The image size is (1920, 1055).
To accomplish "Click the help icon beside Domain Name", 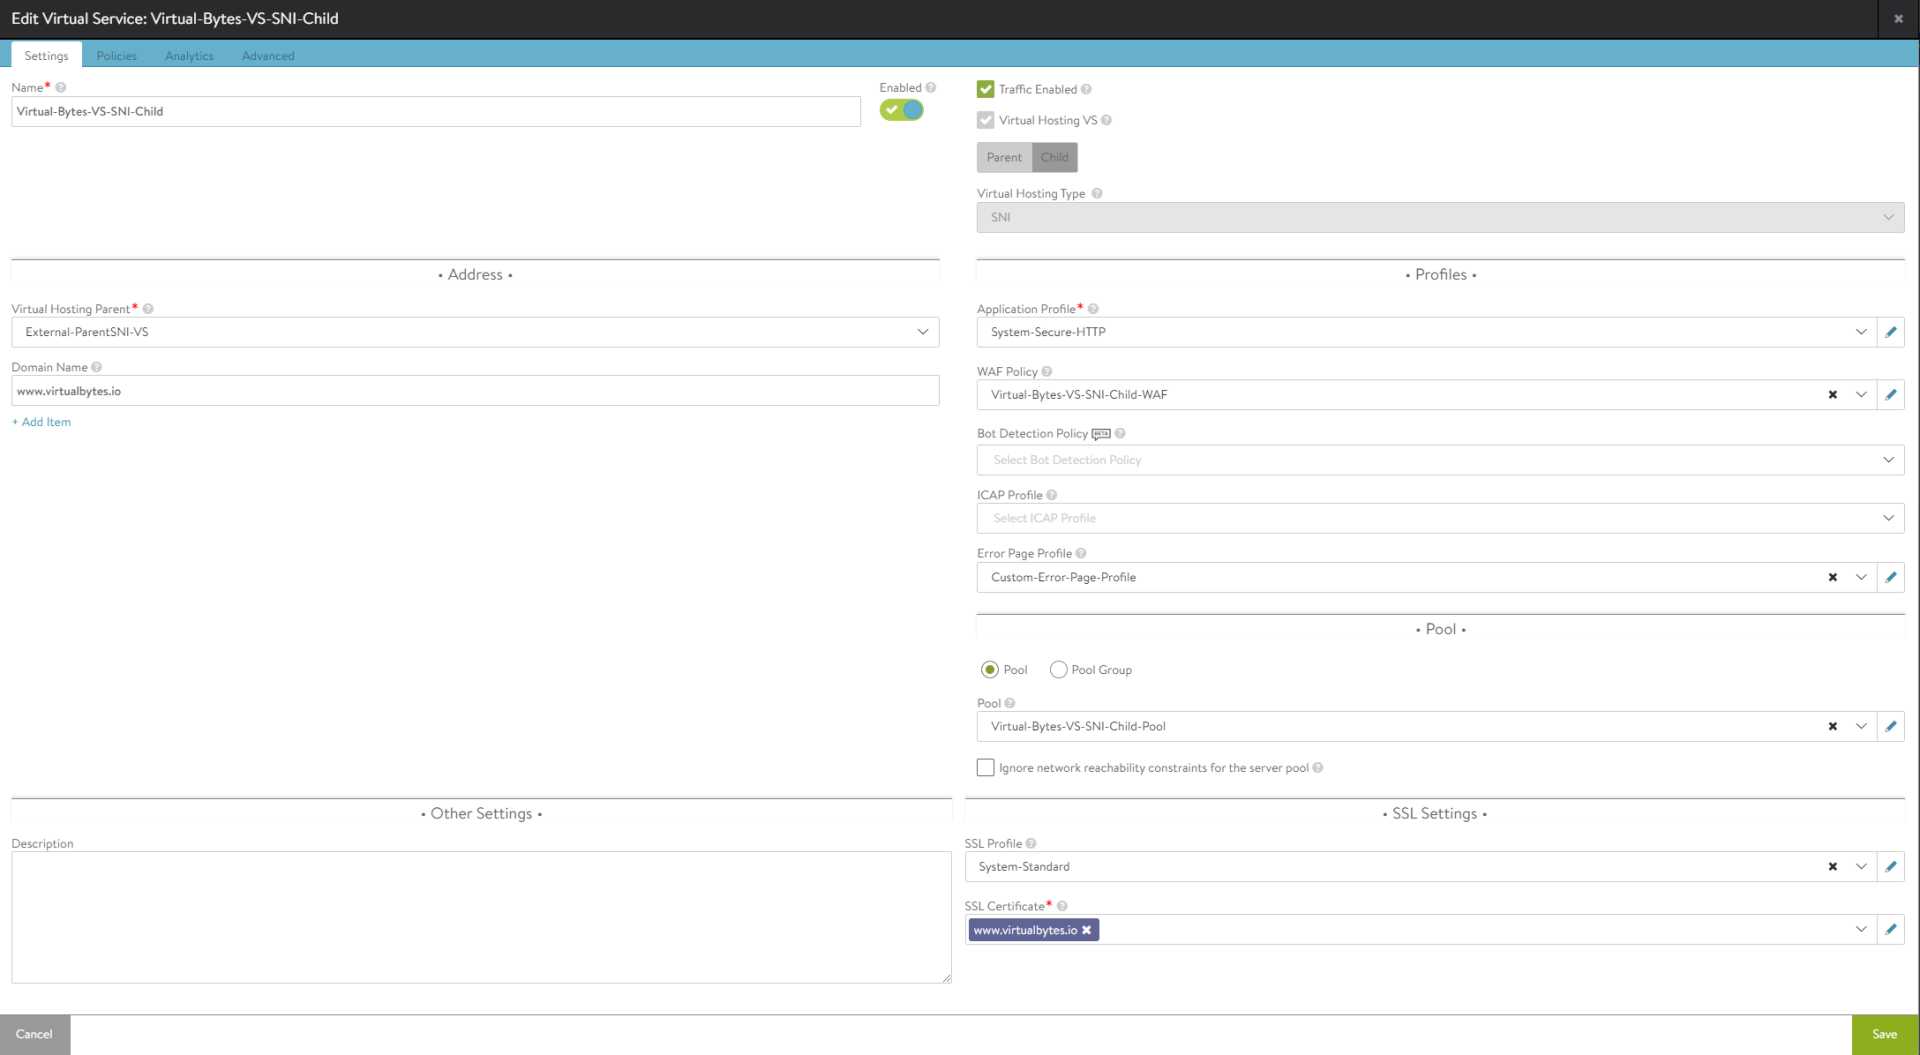I will 97,367.
